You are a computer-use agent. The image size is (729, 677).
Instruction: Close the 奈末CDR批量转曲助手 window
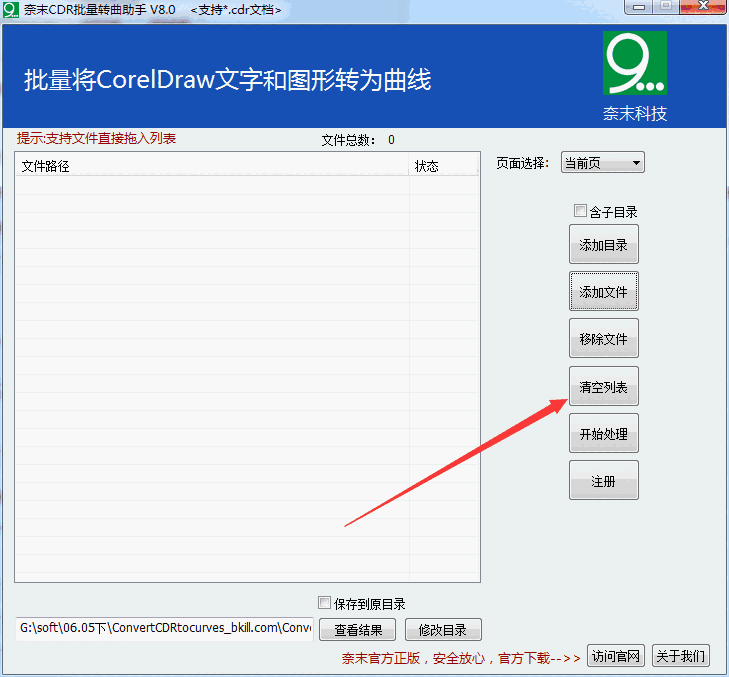point(703,7)
